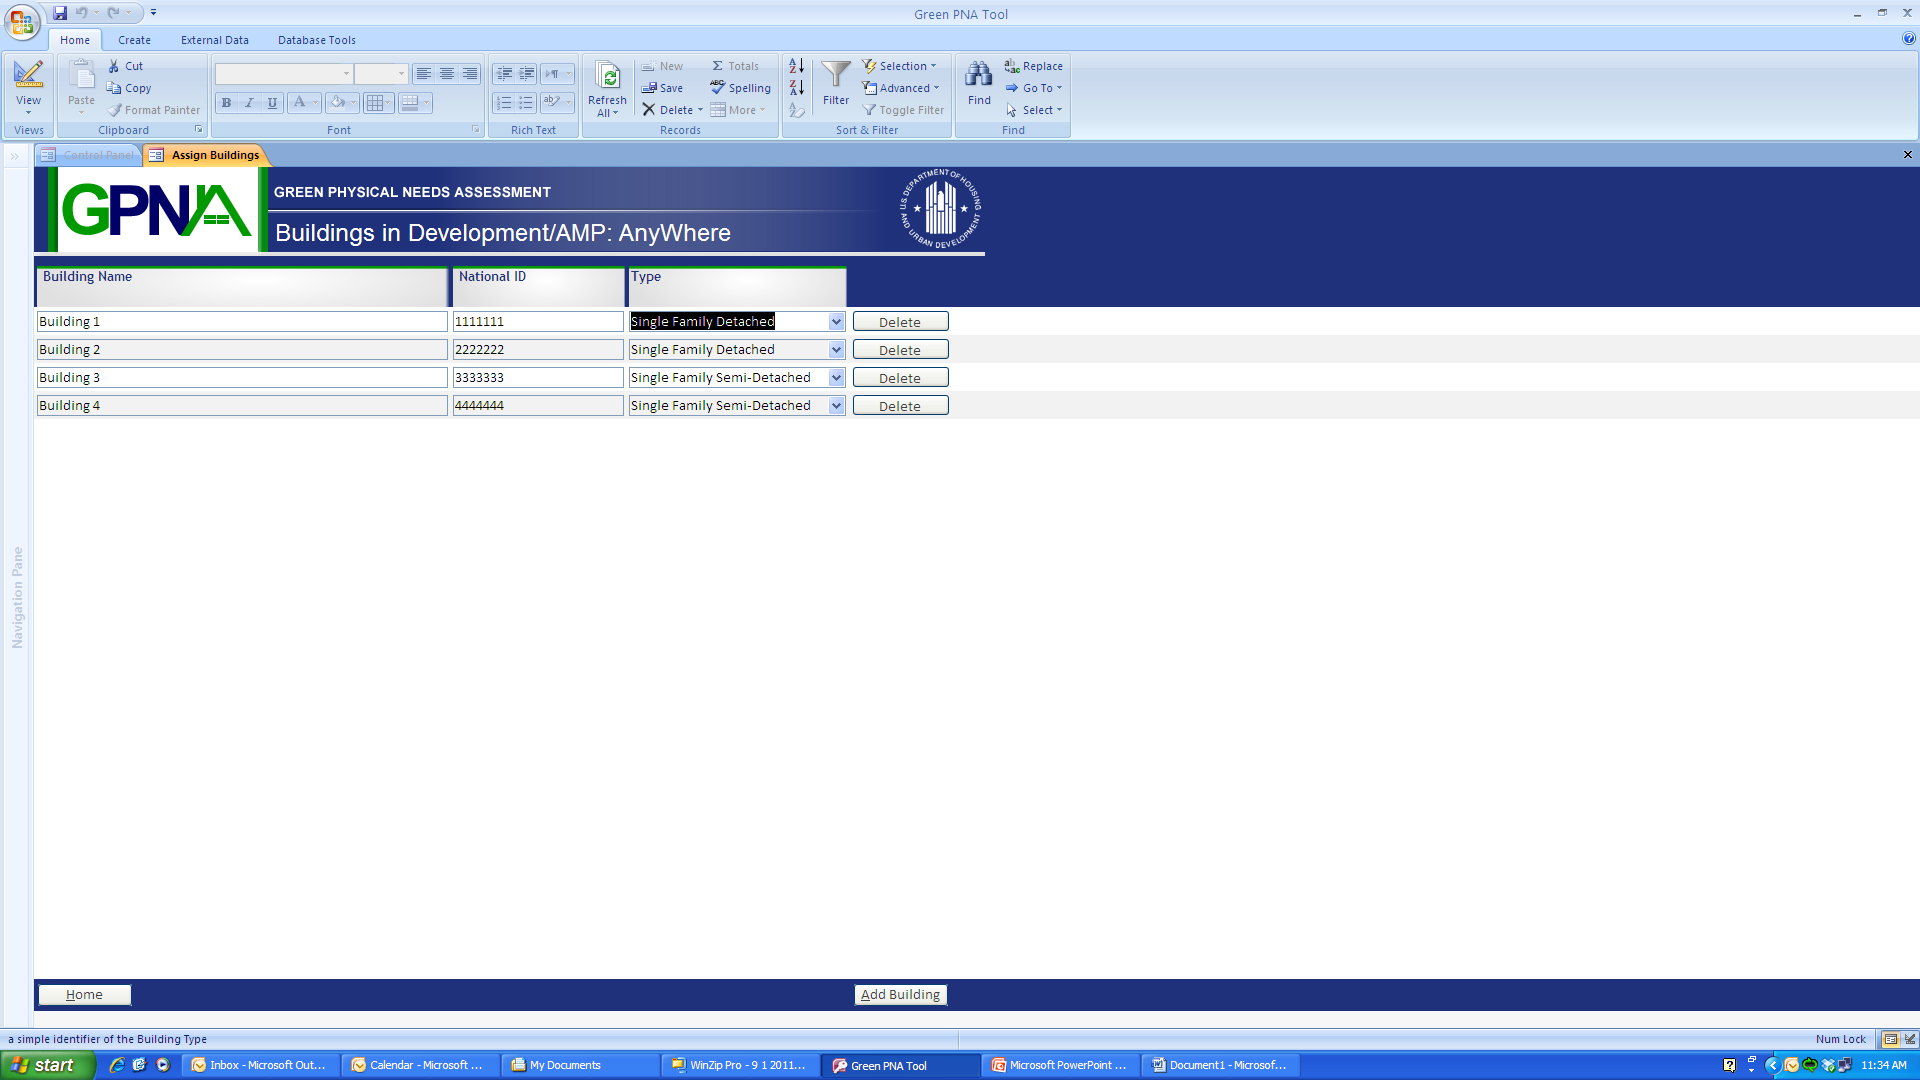The width and height of the screenshot is (1920, 1080).
Task: Click the Office button logo
Action: coord(22,22)
